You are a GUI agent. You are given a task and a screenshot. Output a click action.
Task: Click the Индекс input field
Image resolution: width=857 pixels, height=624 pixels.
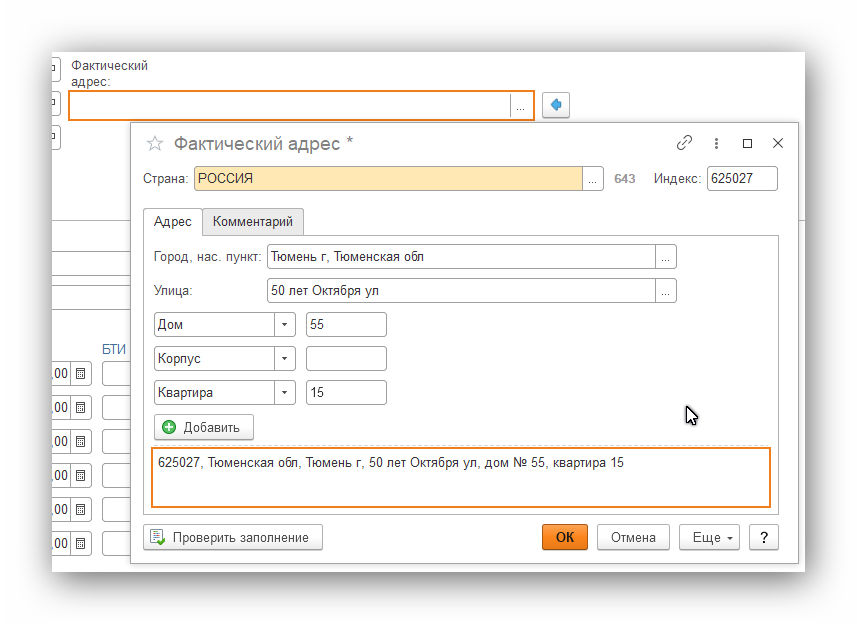pyautogui.click(x=742, y=179)
